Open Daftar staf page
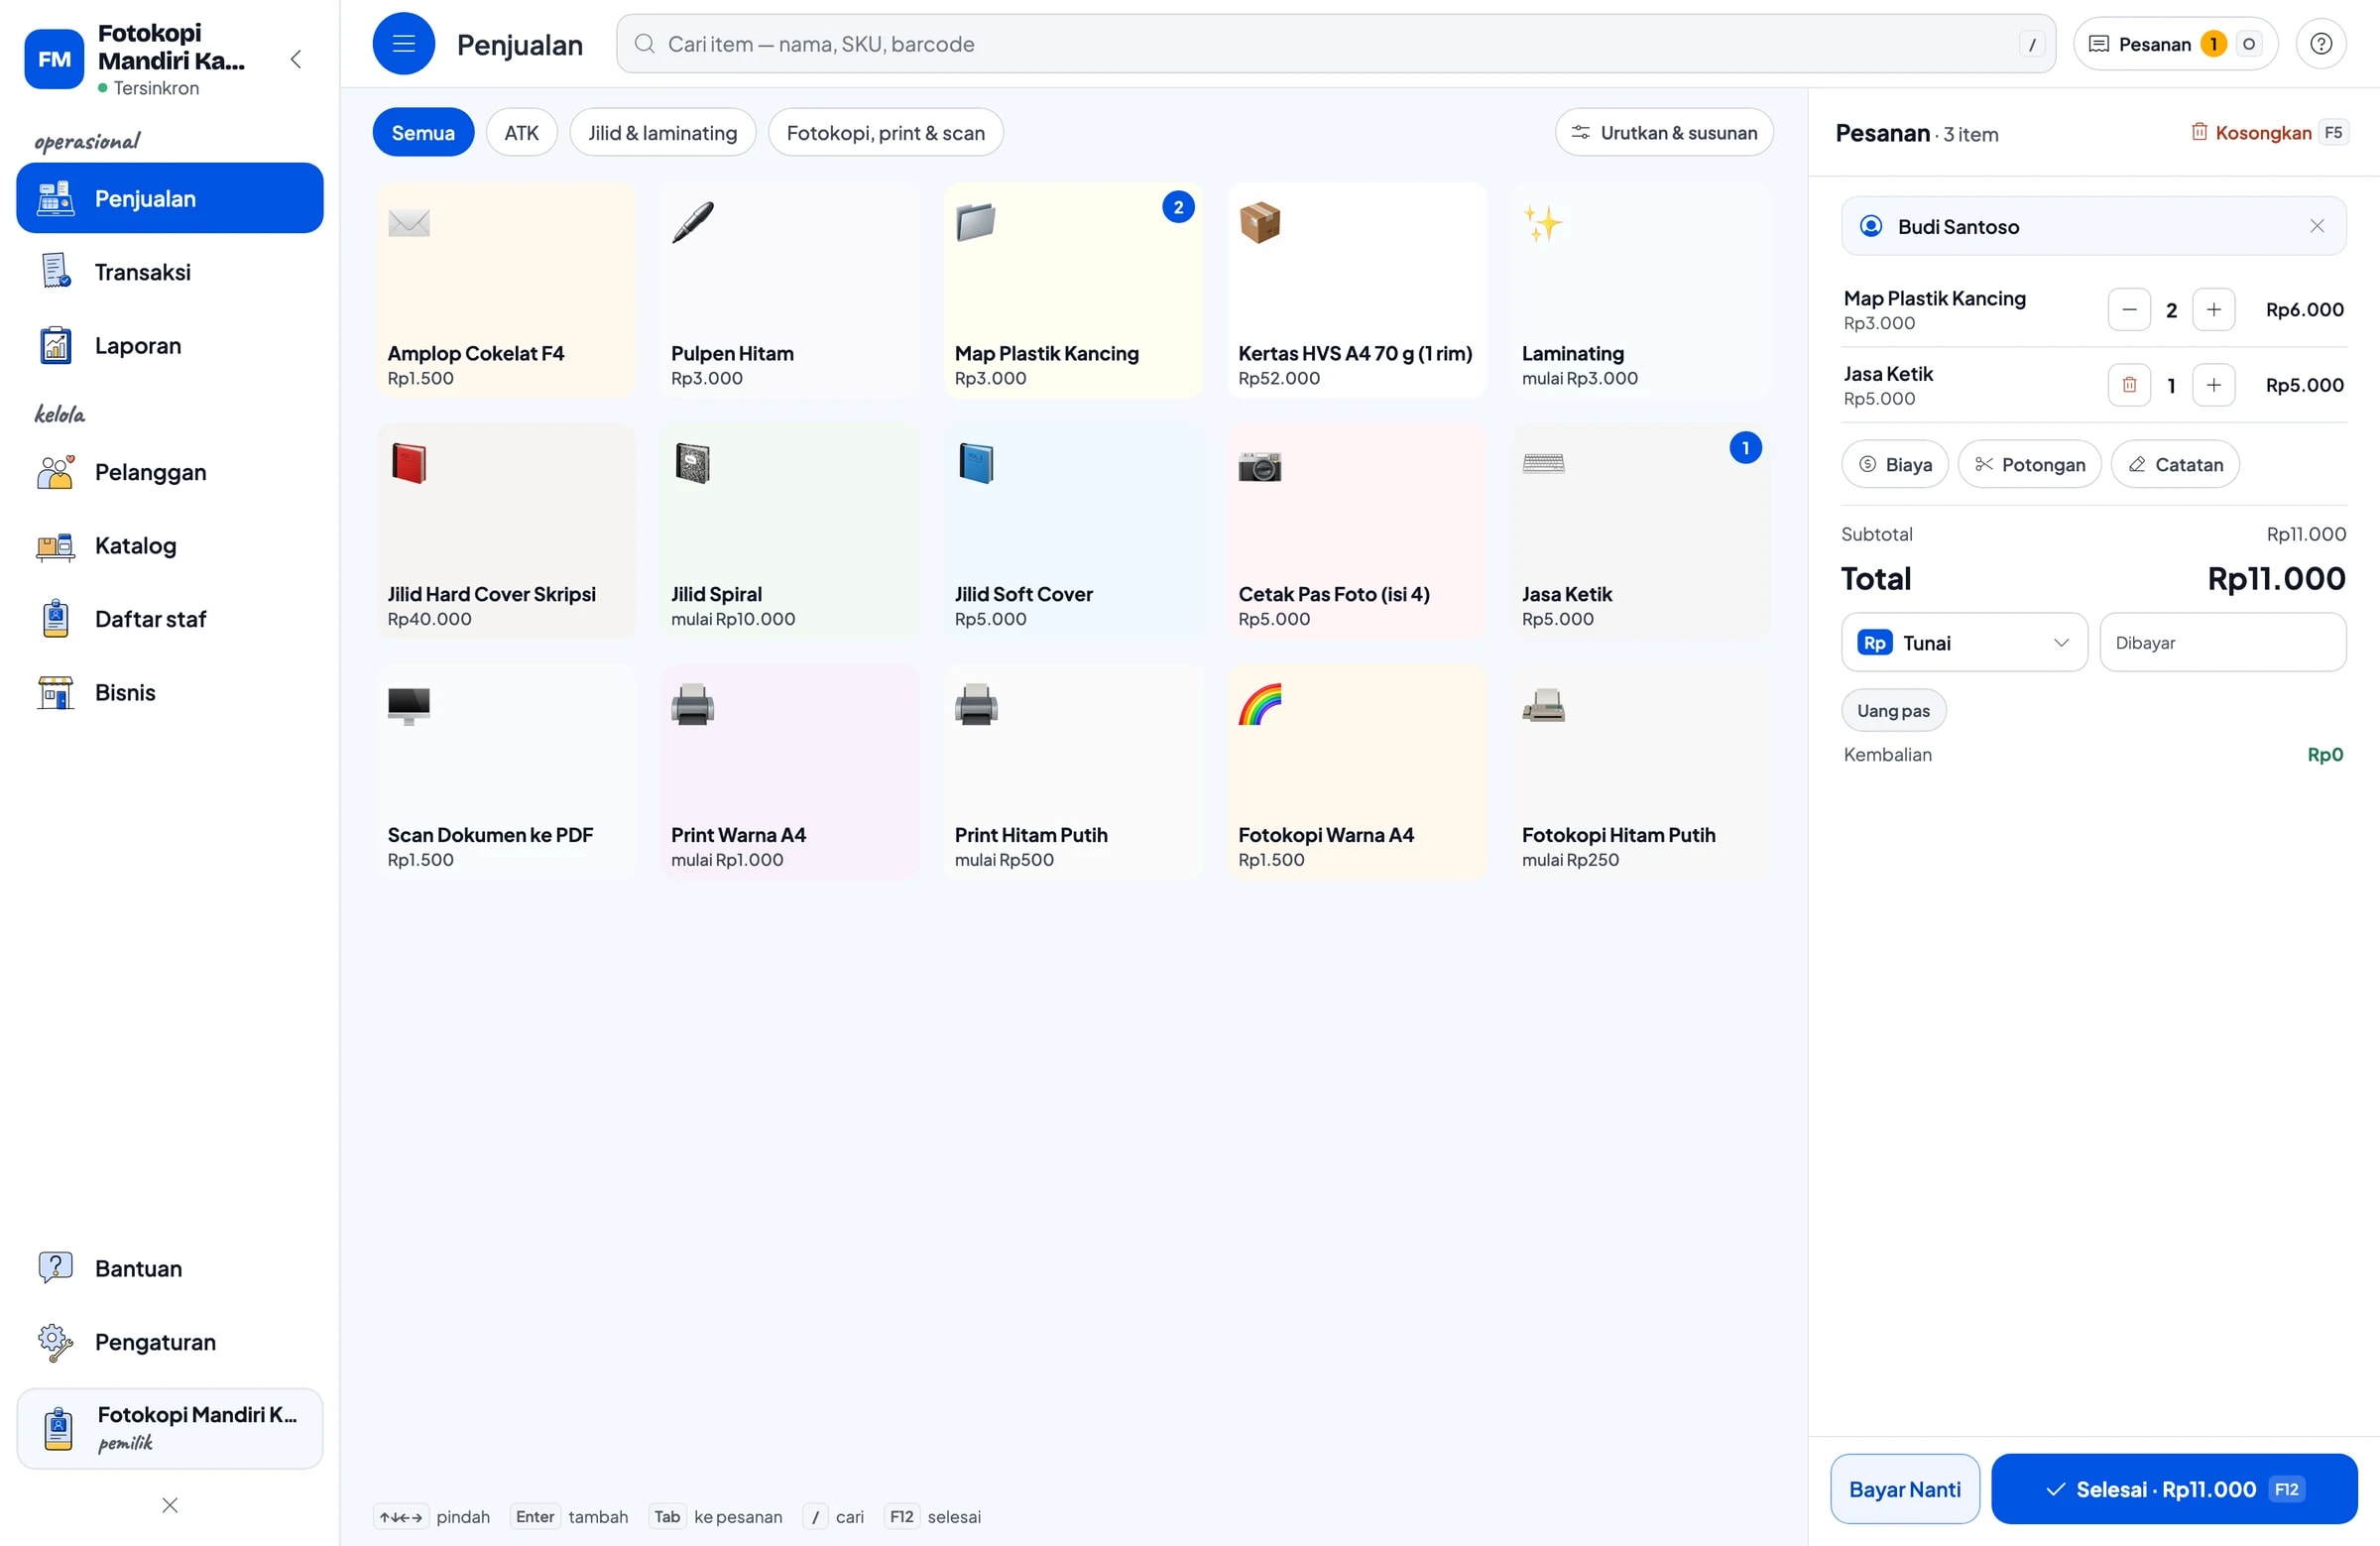2380x1546 pixels. coord(170,619)
